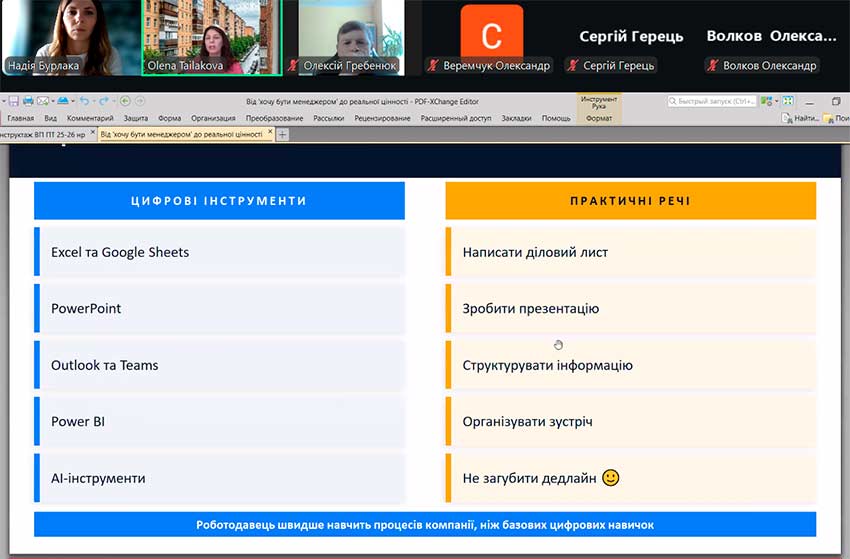Close the 'хочу бути менеджером' document tab

coord(270,132)
